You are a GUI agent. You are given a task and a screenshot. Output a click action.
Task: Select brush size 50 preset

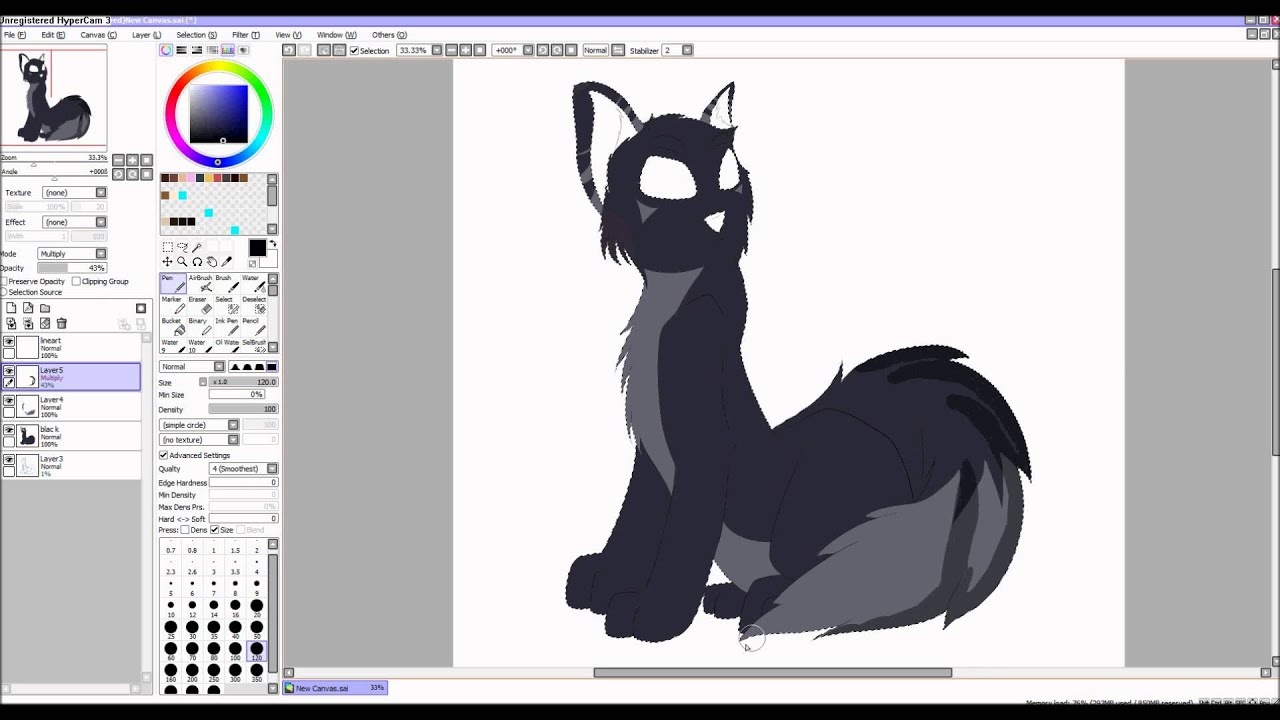click(x=257, y=629)
